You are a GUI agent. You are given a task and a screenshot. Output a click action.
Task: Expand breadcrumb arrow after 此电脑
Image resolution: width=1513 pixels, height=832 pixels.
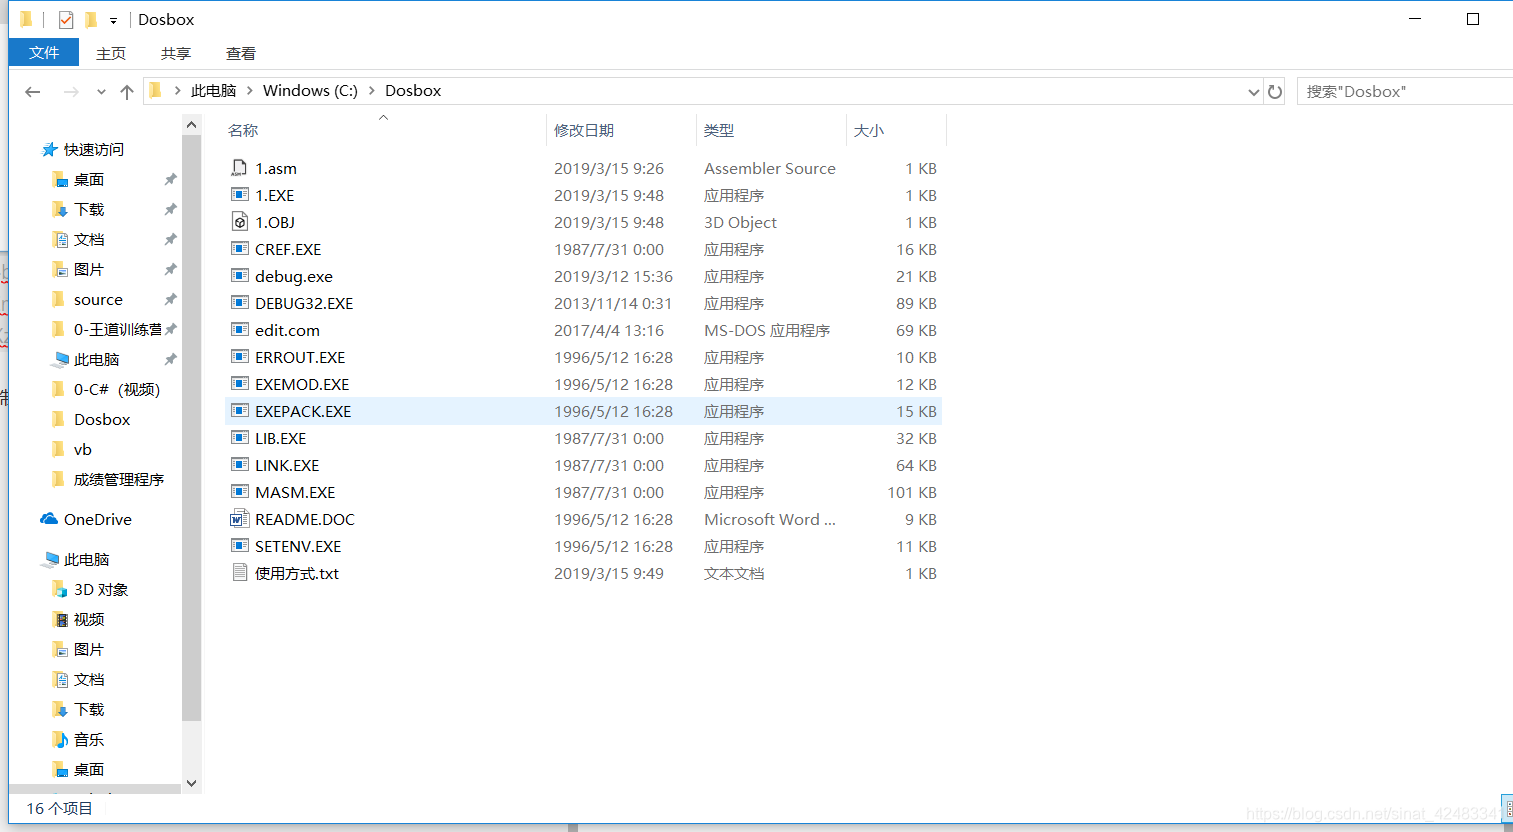click(x=250, y=90)
